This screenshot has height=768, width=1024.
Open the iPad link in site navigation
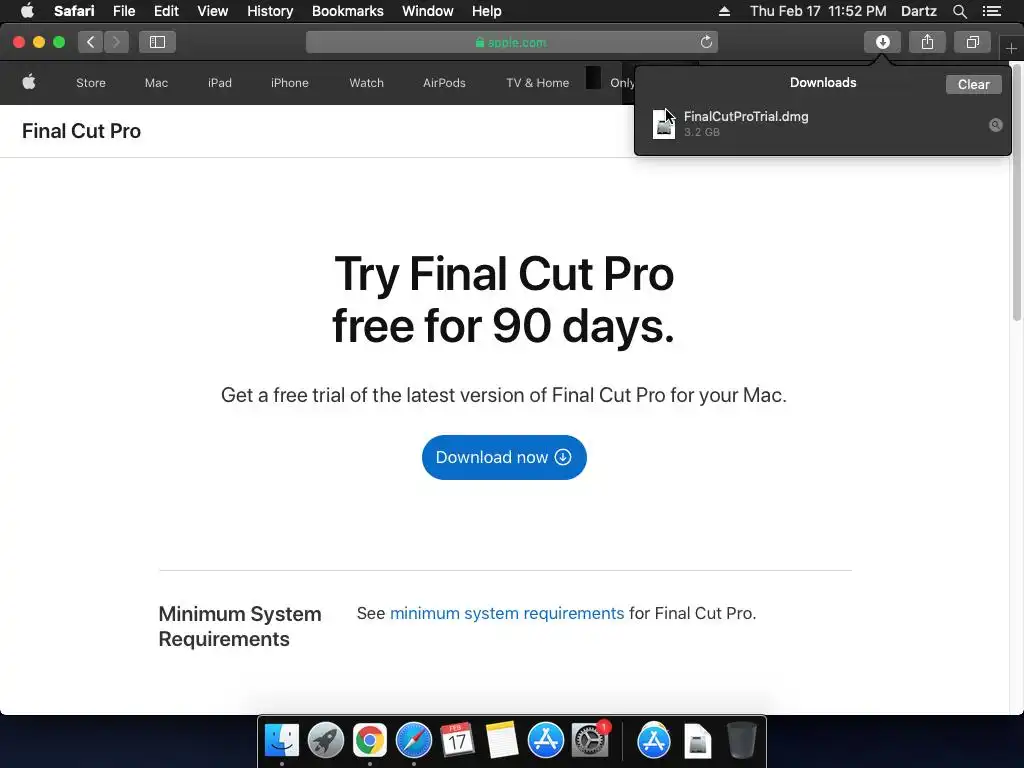tap(219, 83)
